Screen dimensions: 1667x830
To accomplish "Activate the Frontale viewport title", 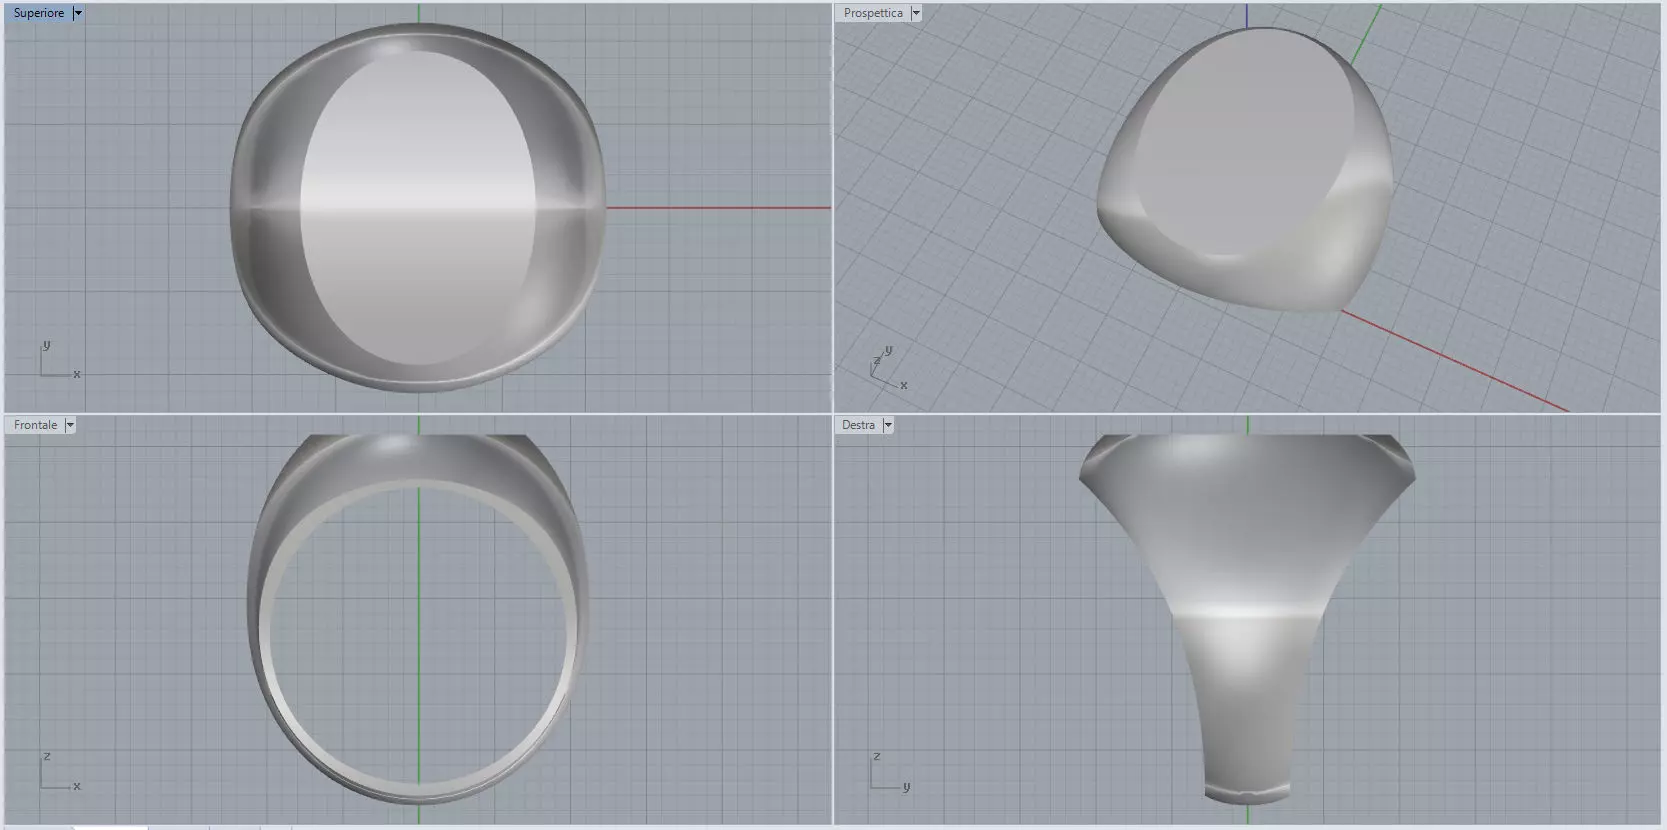I will pyautogui.click(x=36, y=425).
